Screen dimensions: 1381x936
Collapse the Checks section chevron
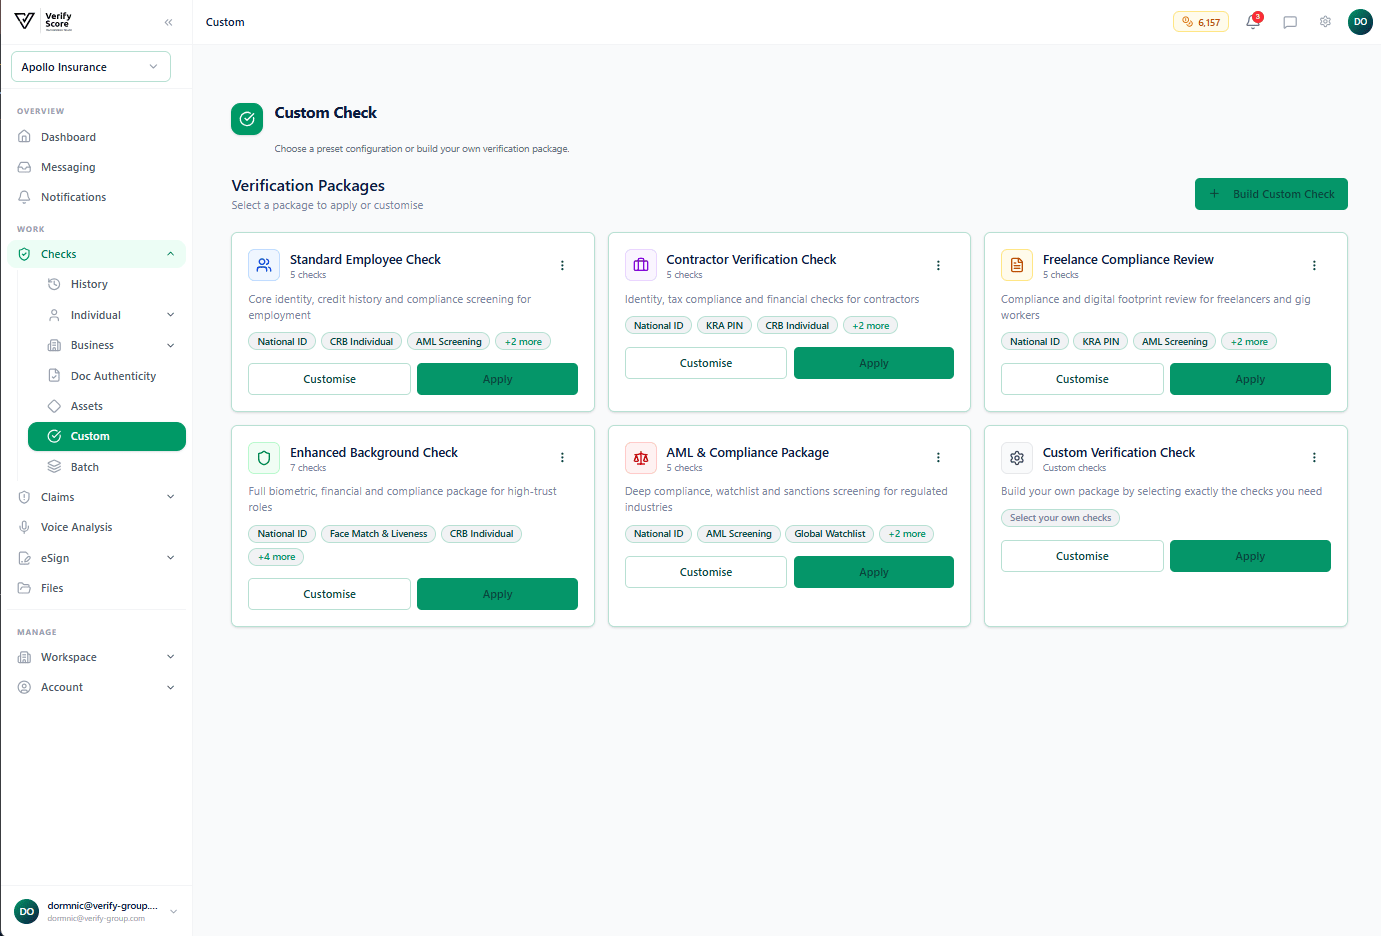[170, 254]
